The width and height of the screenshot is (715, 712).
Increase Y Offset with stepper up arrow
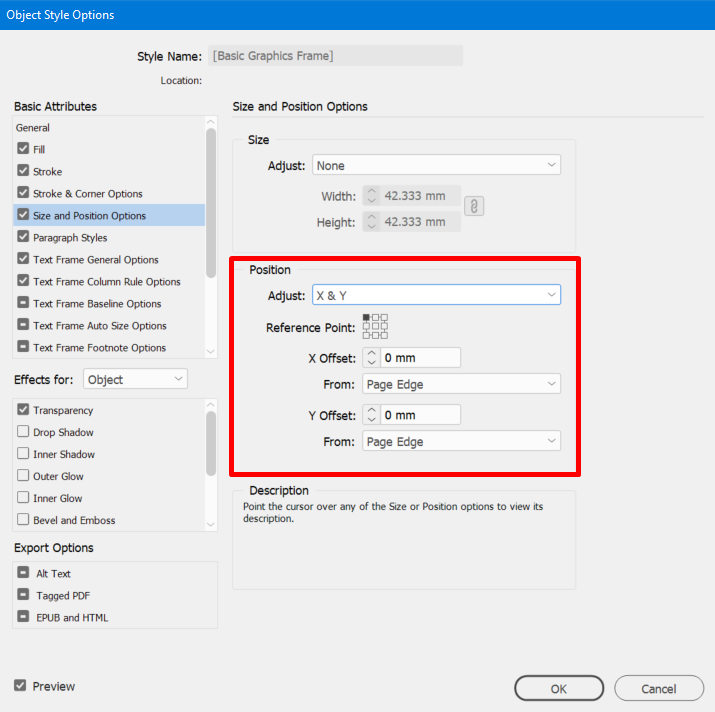(372, 410)
